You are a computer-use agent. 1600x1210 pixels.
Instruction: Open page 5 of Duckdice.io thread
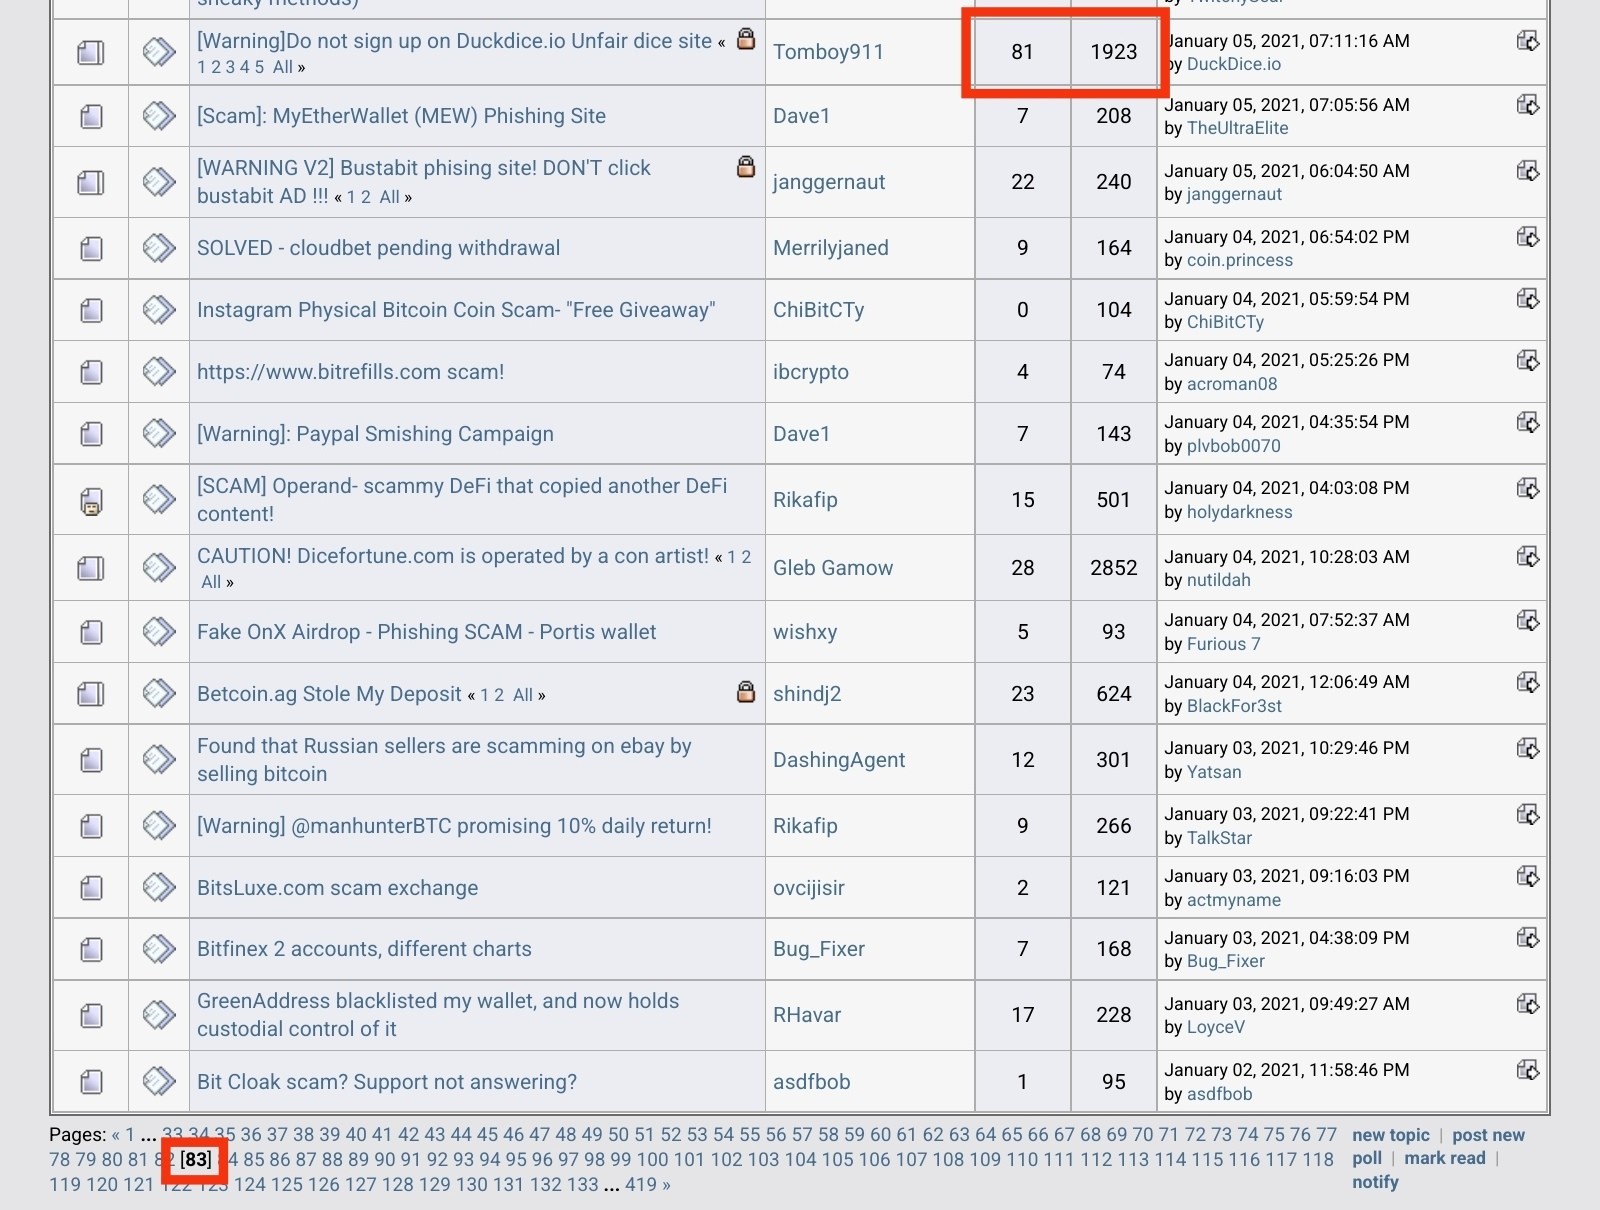(259, 67)
